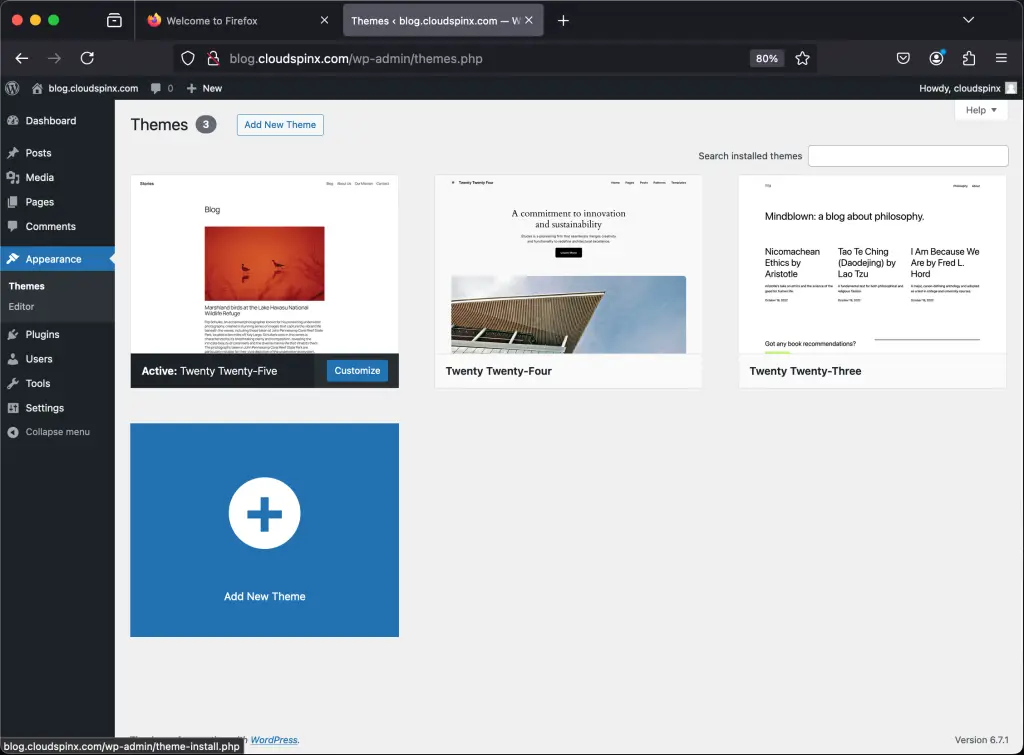Open the browser extensions puzzle icon
Viewport: 1024px width, 755px height.
[x=969, y=58]
